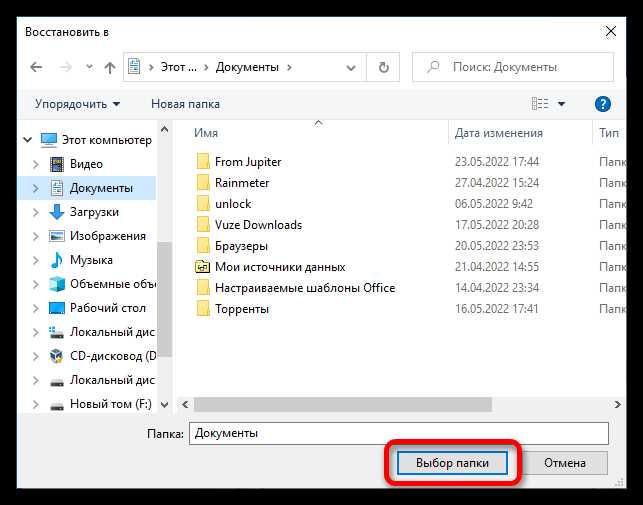Expand the Новый том (F:) node

click(x=36, y=404)
